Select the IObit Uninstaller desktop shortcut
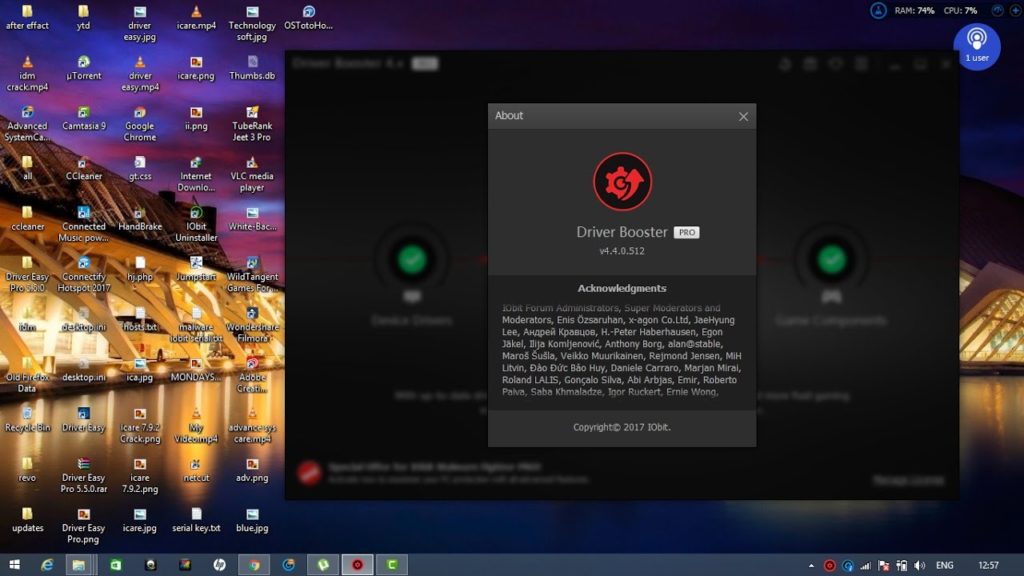The height and width of the screenshot is (576, 1024). 196,225
